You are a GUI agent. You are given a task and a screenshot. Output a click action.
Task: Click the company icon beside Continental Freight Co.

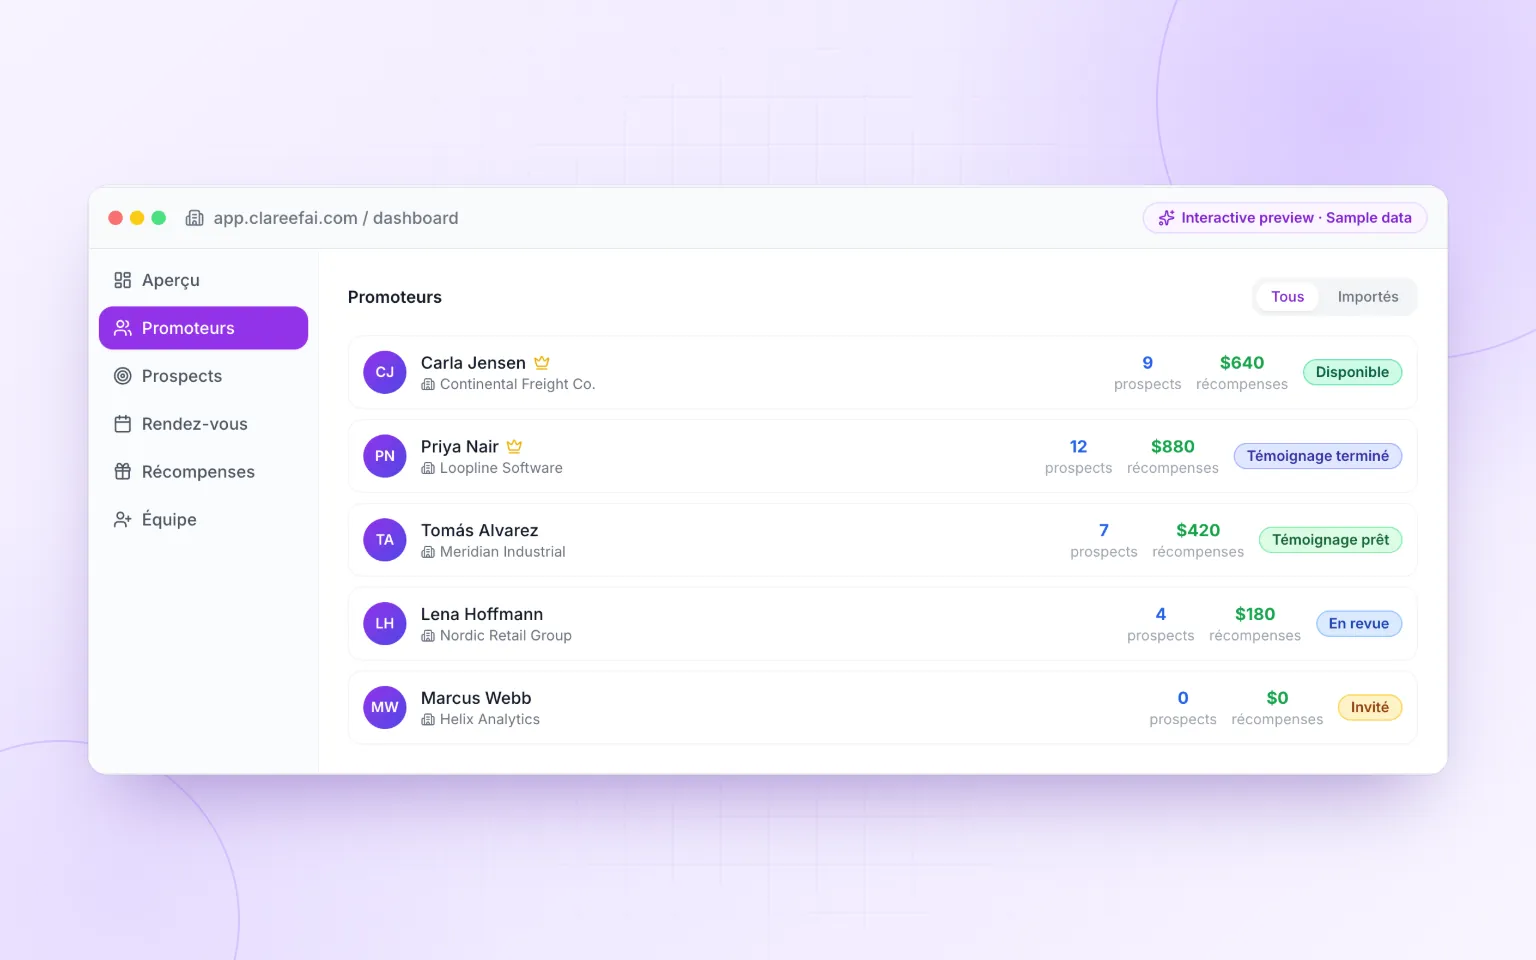click(428, 385)
